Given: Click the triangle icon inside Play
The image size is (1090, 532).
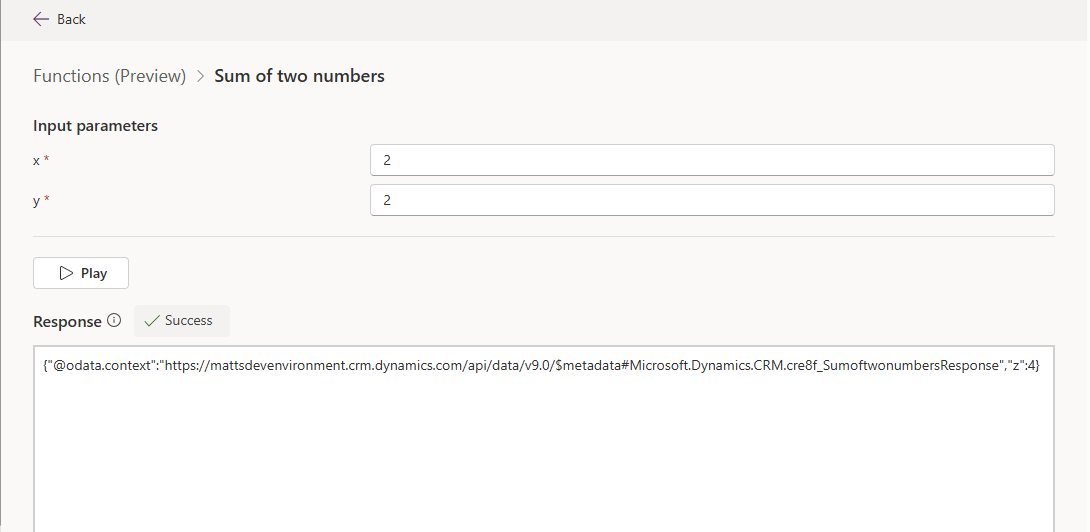Looking at the screenshot, I should pyautogui.click(x=66, y=273).
